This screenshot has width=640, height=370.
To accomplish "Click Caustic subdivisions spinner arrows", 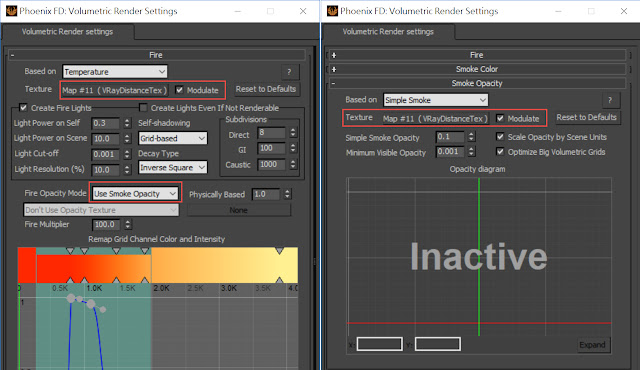I will 293,164.
